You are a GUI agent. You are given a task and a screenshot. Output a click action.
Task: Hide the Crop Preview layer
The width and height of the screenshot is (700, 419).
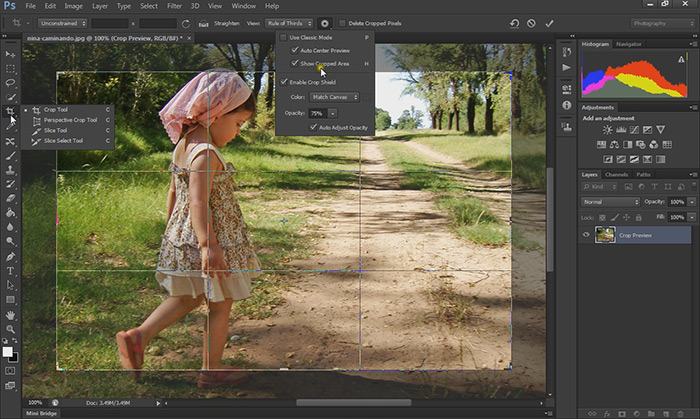(586, 234)
